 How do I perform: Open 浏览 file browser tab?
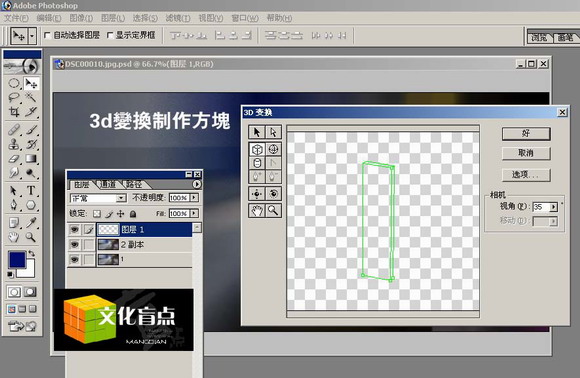tap(539, 37)
